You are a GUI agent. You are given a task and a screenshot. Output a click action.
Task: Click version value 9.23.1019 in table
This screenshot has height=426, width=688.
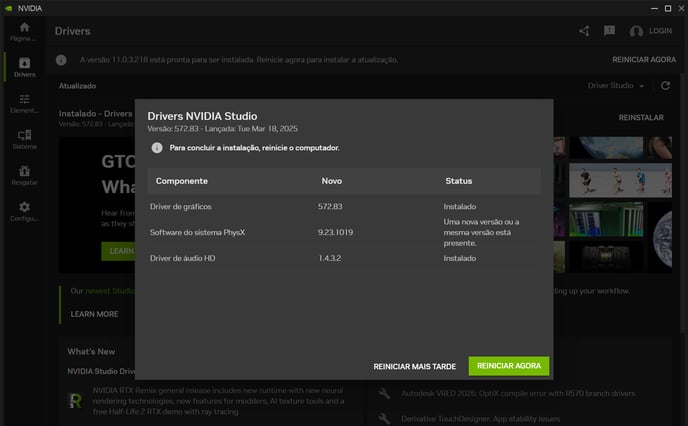coord(335,232)
